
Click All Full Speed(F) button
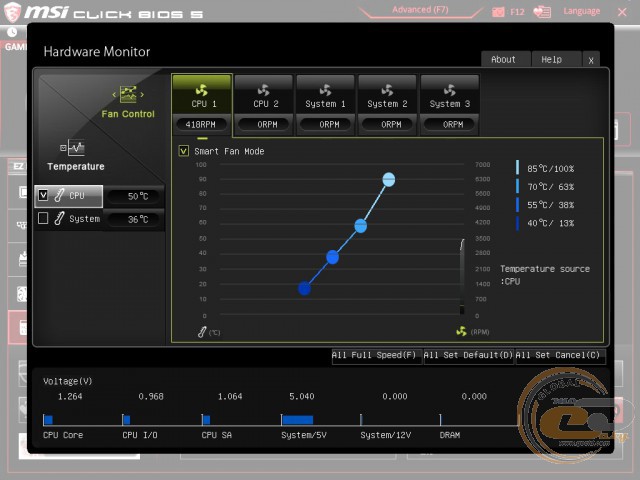376,356
